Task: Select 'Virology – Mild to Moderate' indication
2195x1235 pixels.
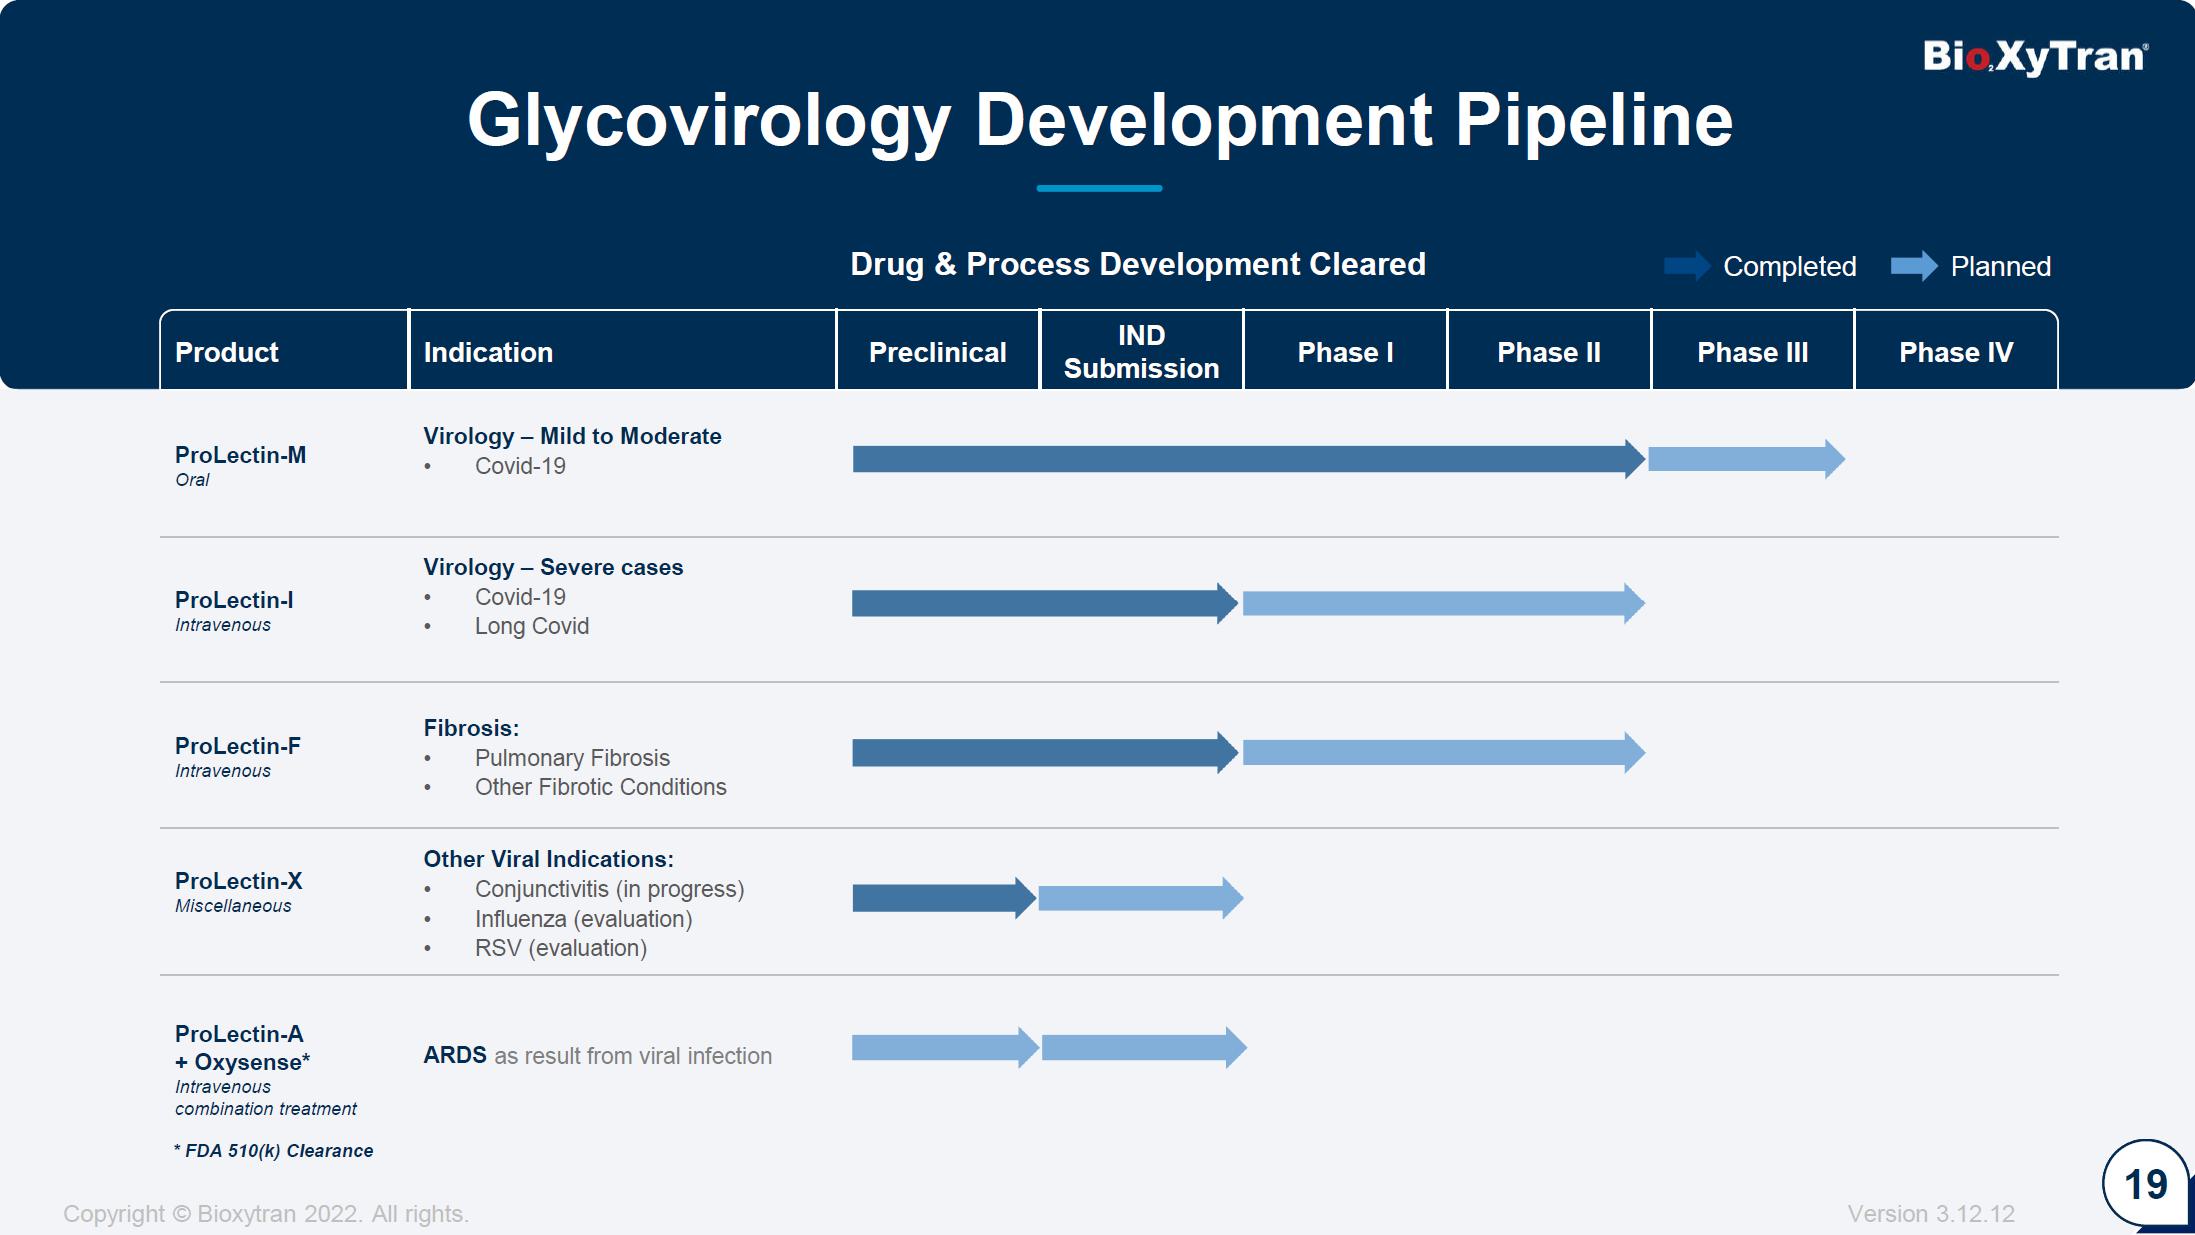Action: [x=572, y=436]
